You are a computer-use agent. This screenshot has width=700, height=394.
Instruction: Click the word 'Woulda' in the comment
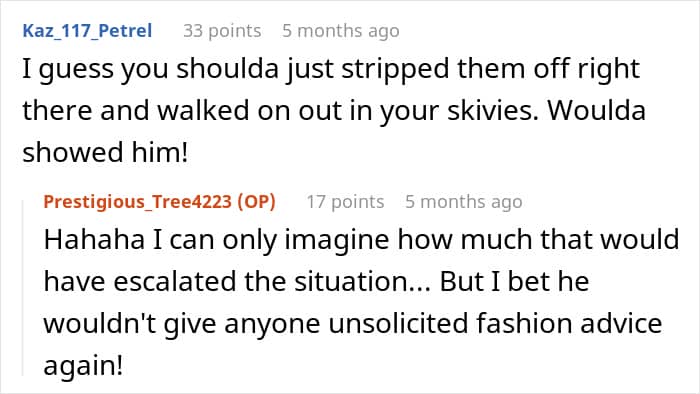[x=596, y=111]
